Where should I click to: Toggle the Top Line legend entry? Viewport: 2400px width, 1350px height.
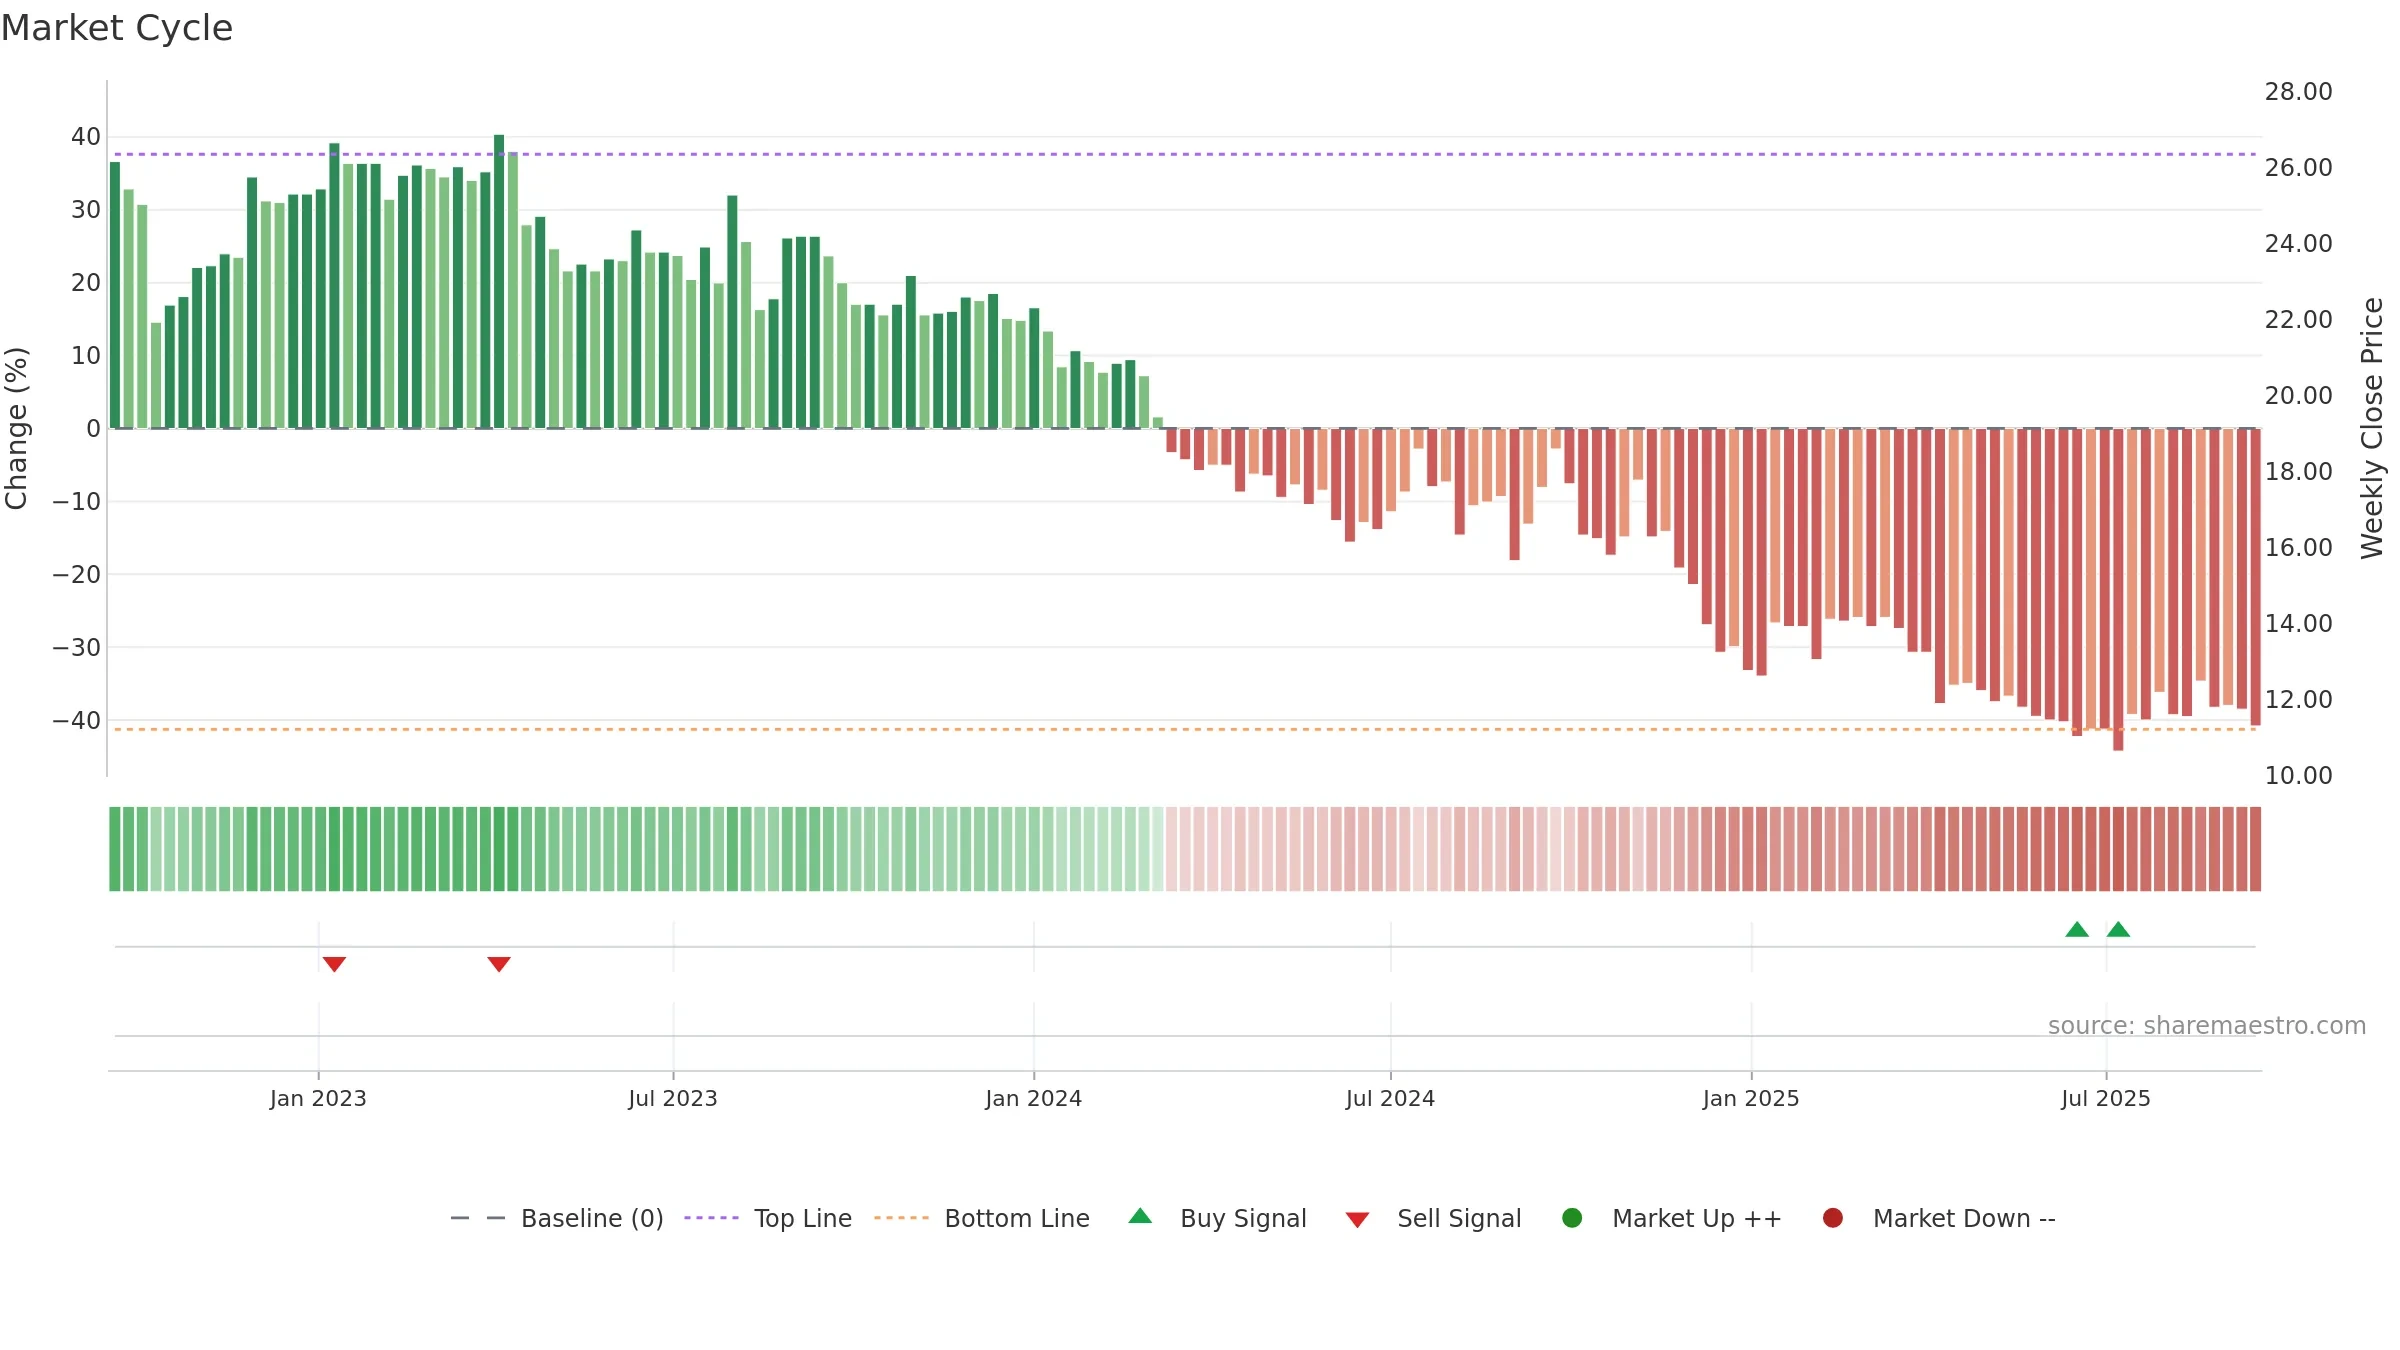(x=768, y=1218)
